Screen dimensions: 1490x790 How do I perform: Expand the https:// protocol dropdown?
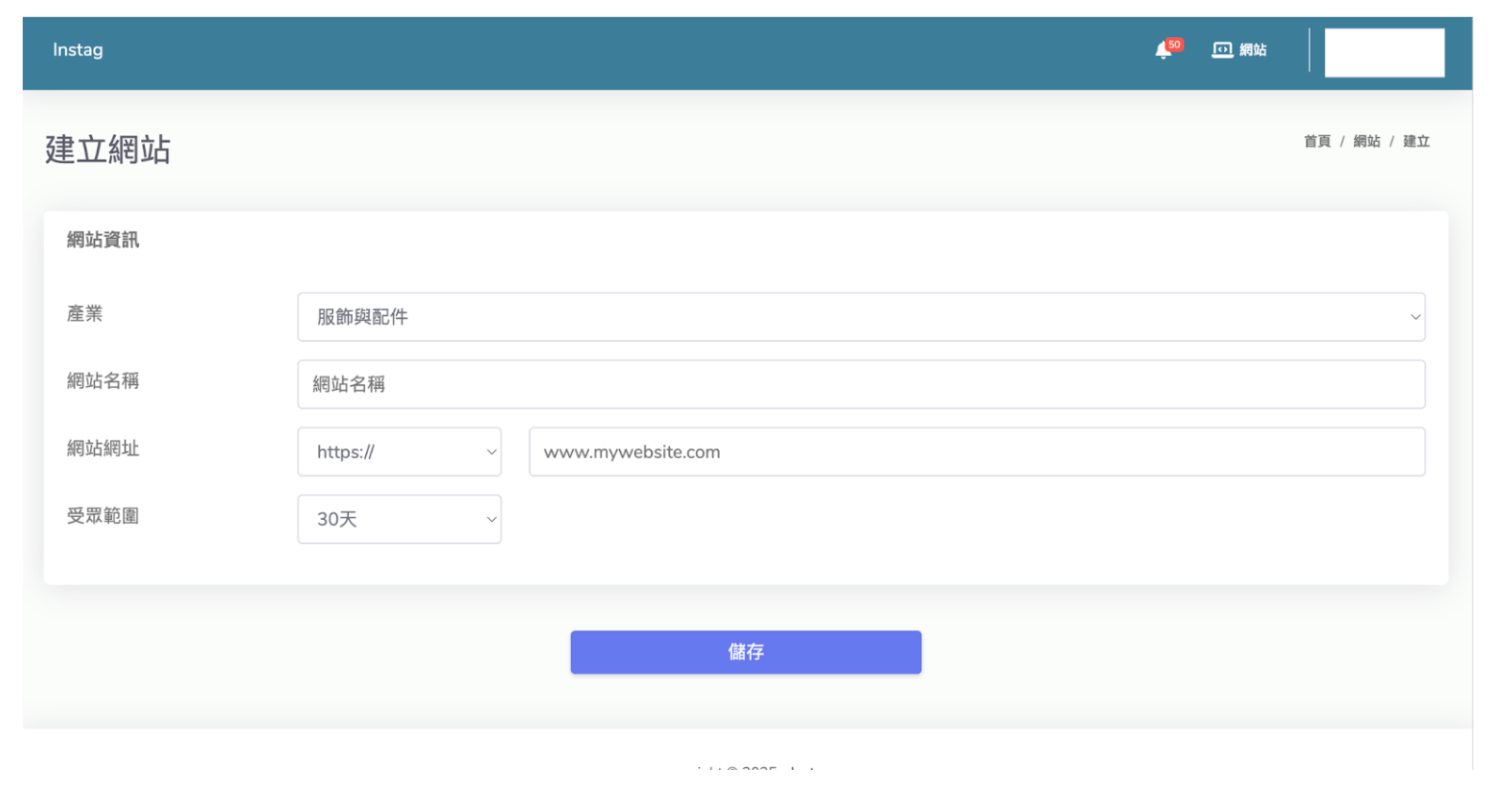399,452
